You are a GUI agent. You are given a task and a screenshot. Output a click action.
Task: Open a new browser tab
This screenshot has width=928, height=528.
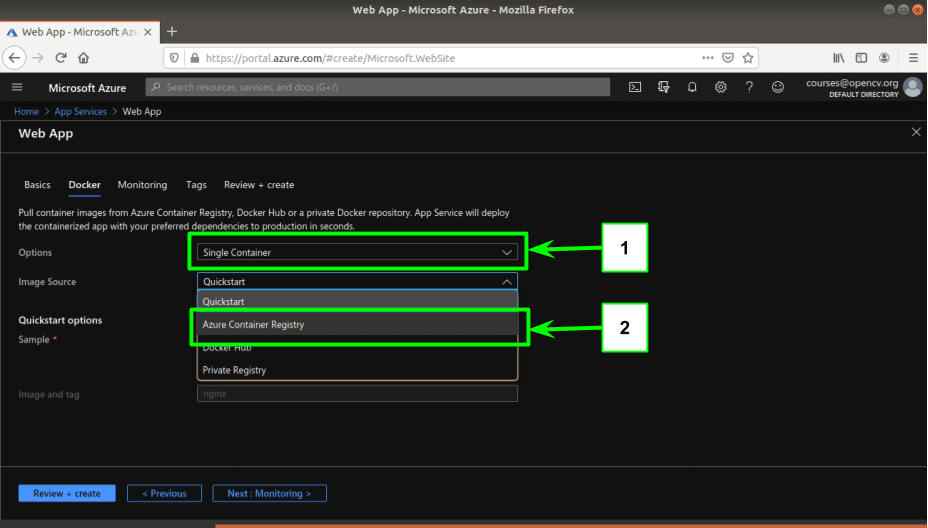(x=172, y=31)
